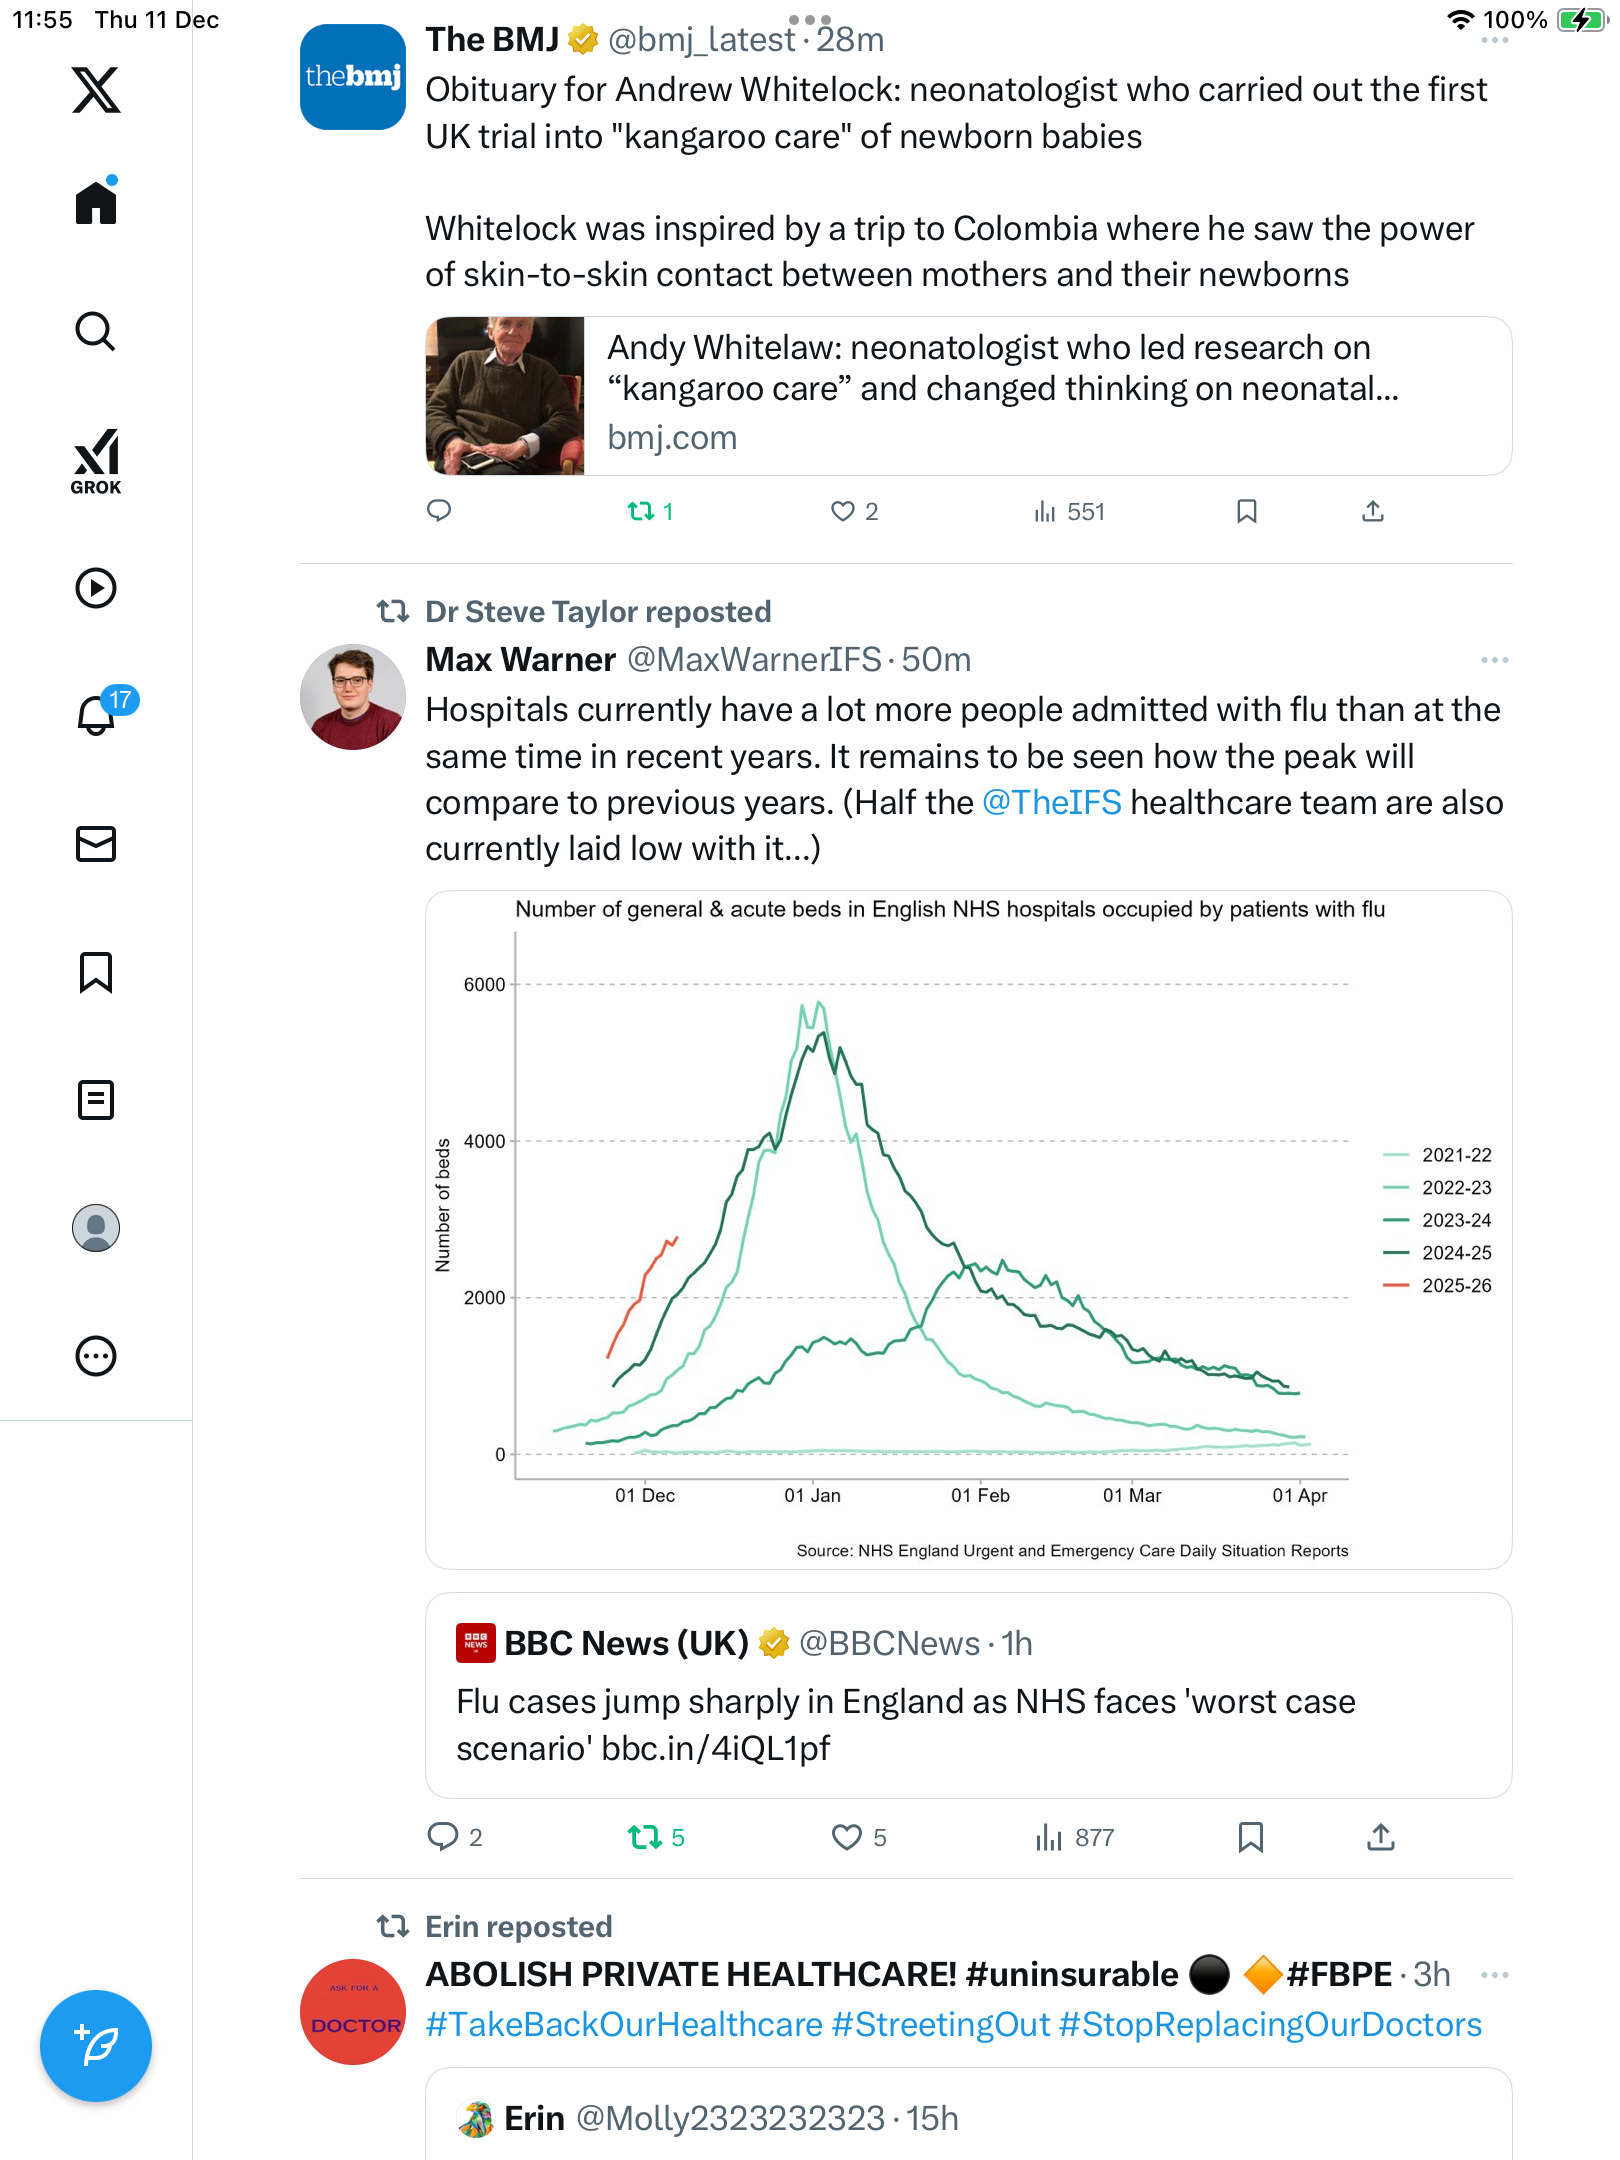1620x2160 pixels.
Task: Tap the compose post button
Action: [96, 2045]
